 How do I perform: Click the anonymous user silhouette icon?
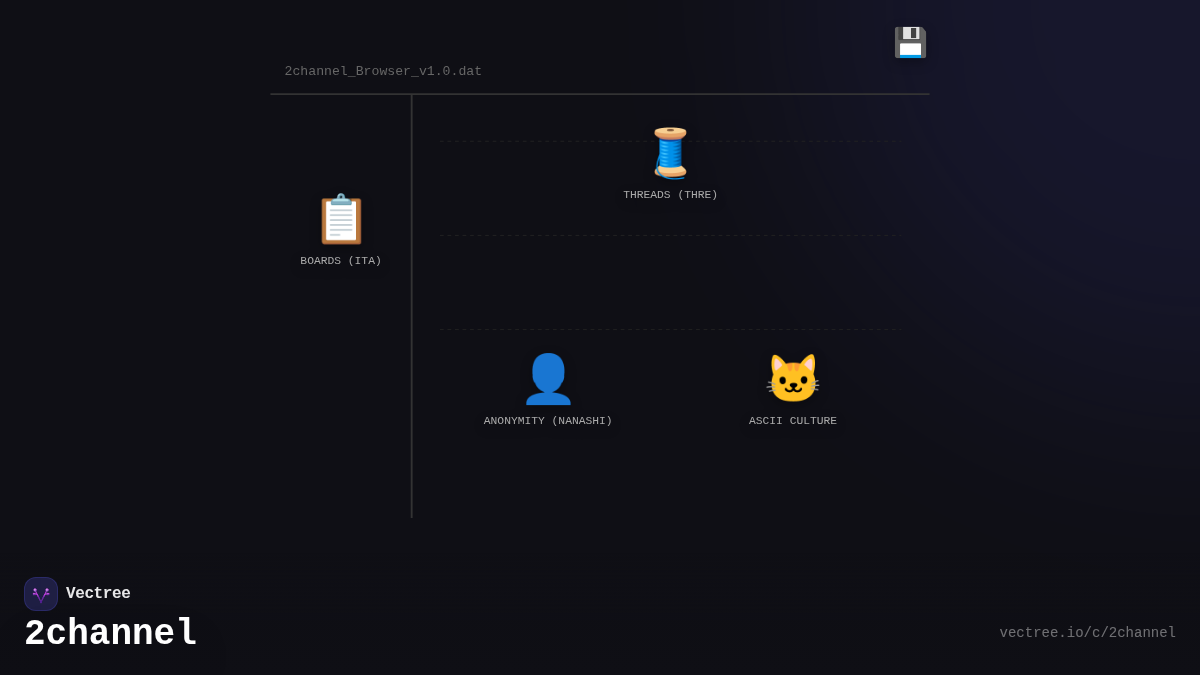point(548,380)
